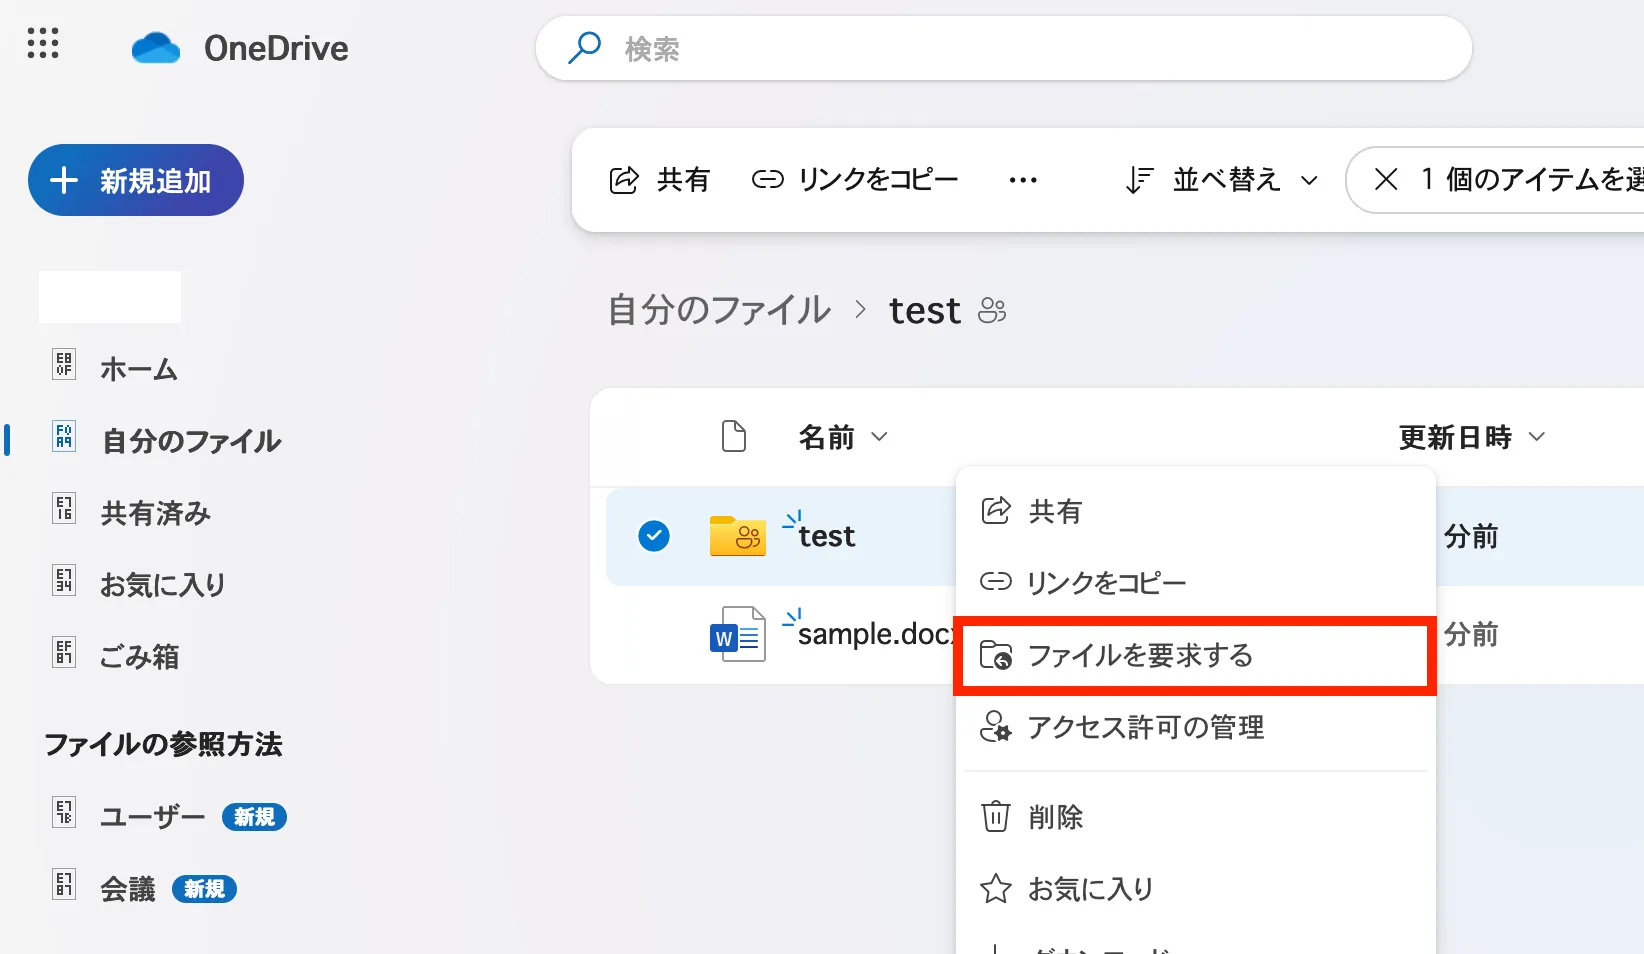Click the shared folder people icon beside test
This screenshot has height=954, width=1644.
pyautogui.click(x=992, y=311)
